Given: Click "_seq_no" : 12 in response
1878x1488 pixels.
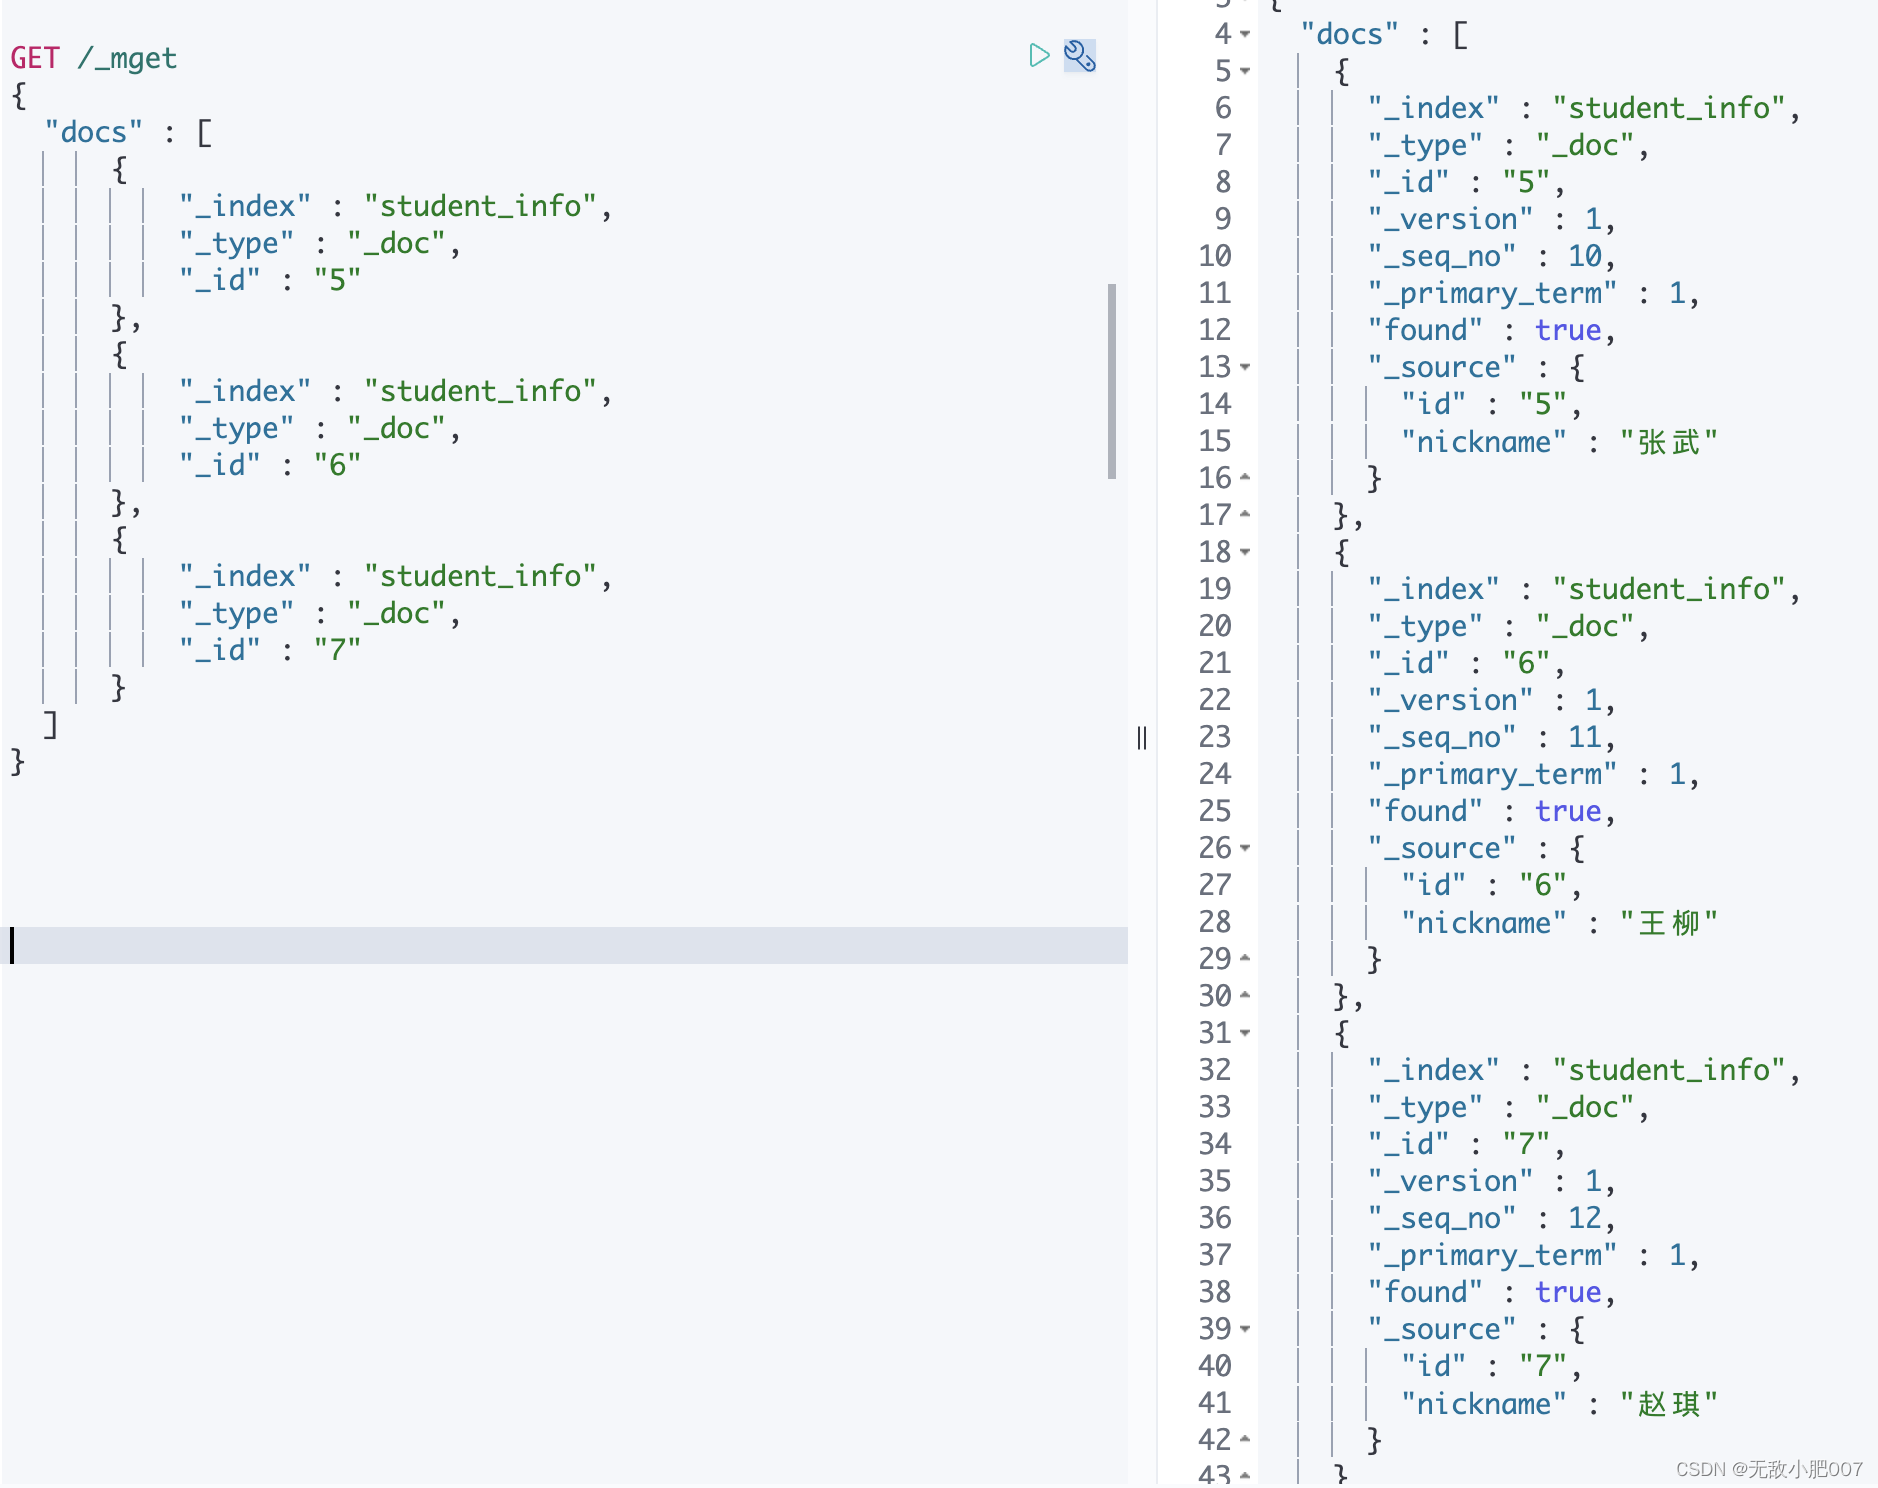Looking at the screenshot, I should coord(1492,1218).
